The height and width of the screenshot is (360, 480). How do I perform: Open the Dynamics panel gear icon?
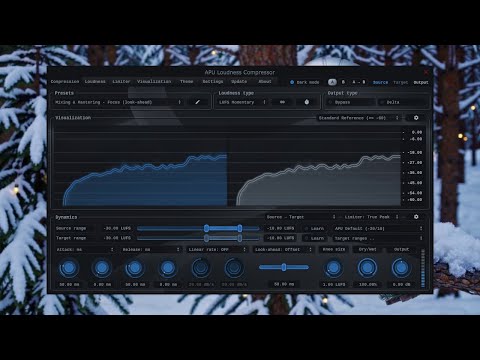coord(416,217)
